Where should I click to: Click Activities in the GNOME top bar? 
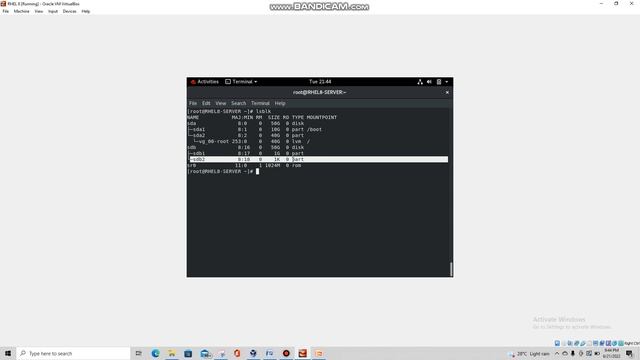tap(205, 82)
